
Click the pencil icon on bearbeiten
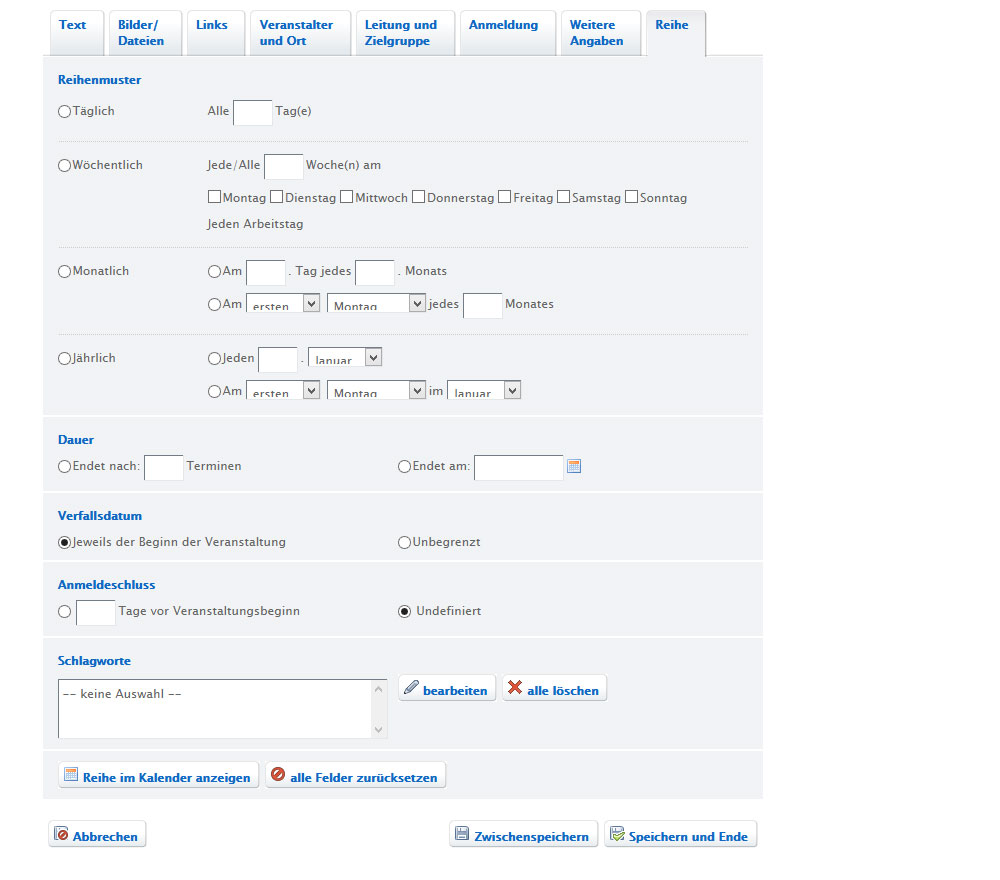pyautogui.click(x=412, y=687)
